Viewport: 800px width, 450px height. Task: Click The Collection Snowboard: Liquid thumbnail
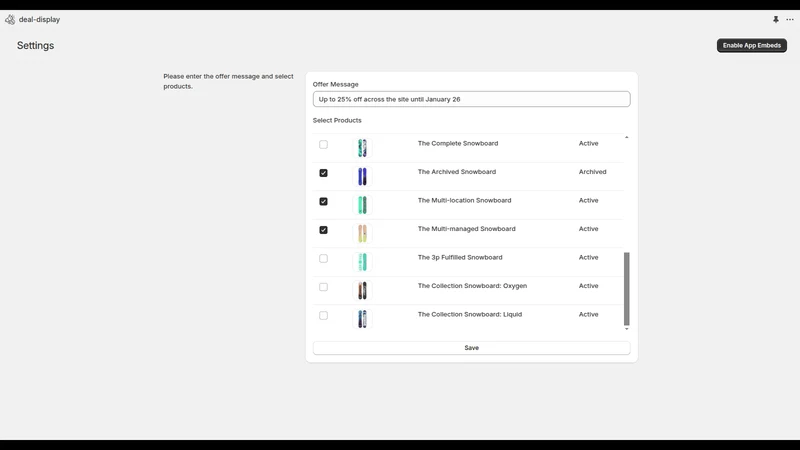tap(362, 319)
